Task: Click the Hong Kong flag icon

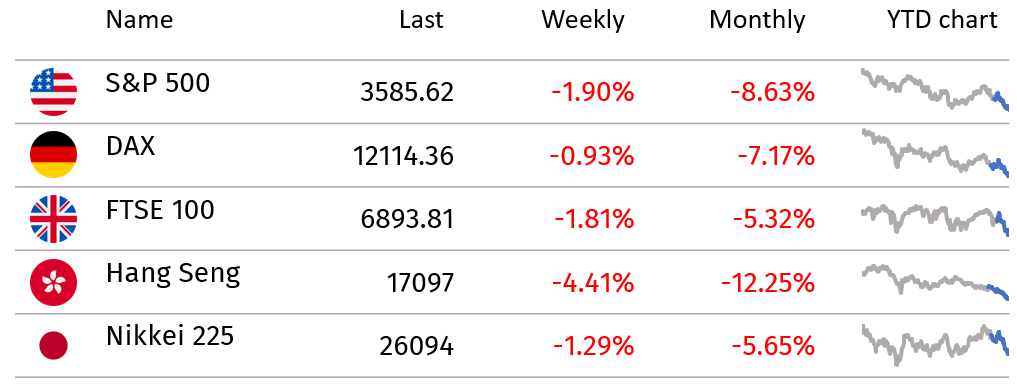Action: [x=53, y=283]
